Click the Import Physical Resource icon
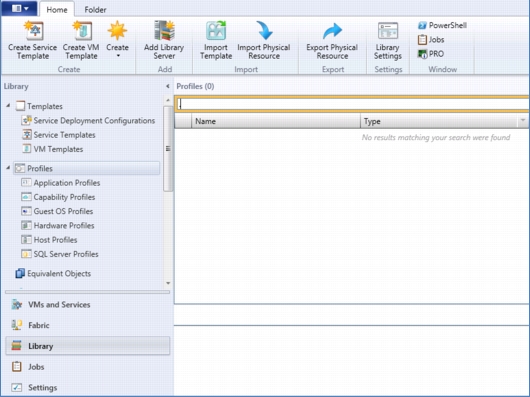The height and width of the screenshot is (397, 530). coord(264,31)
